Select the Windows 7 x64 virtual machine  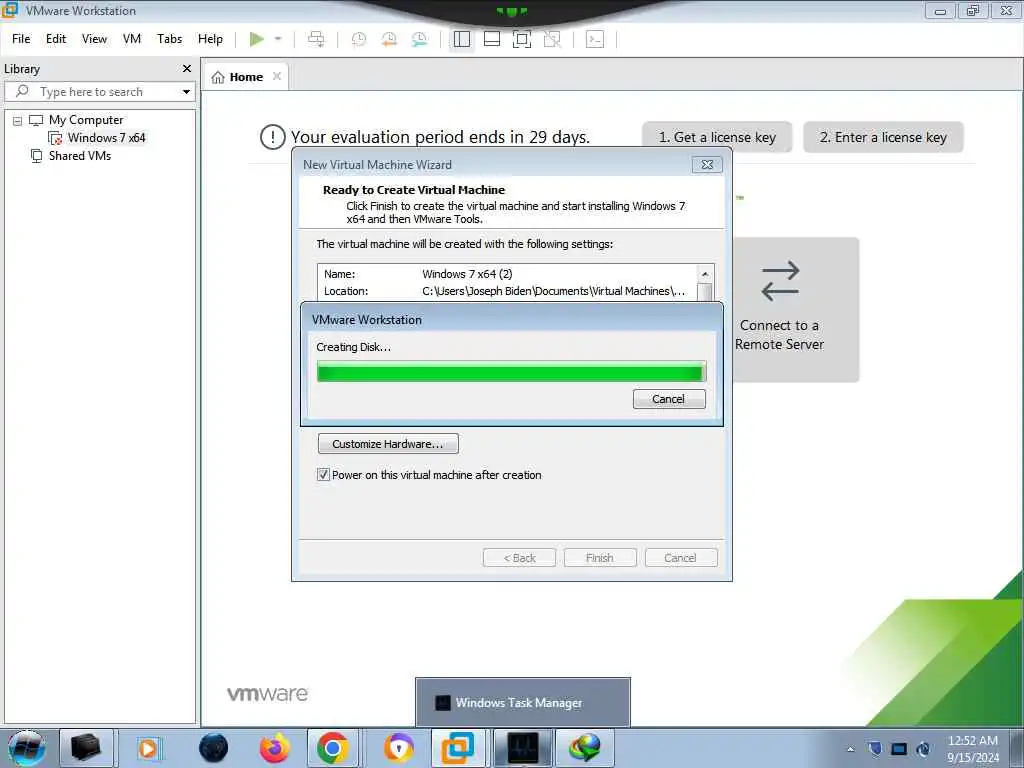[x=106, y=138]
